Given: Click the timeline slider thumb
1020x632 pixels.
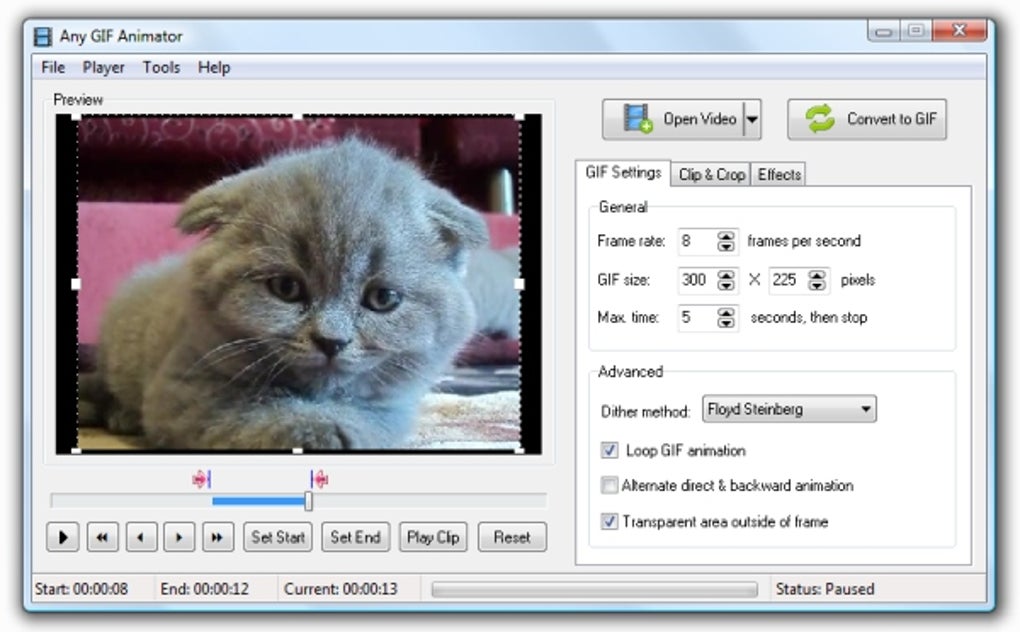Looking at the screenshot, I should pos(308,501).
